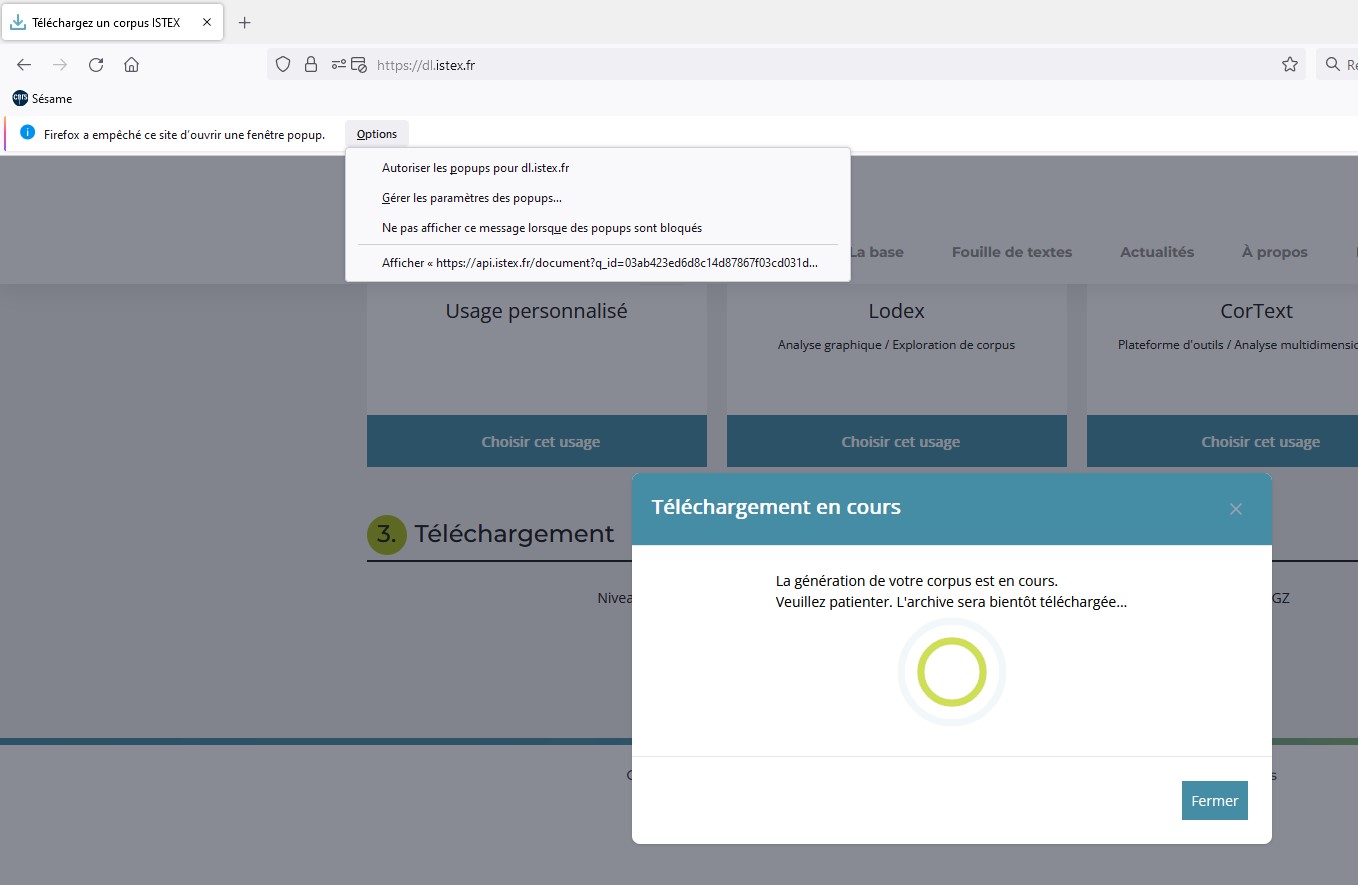Select Autoriser les popups pour dl.istex.fr
Screen dimensions: 1358x885
(475, 168)
